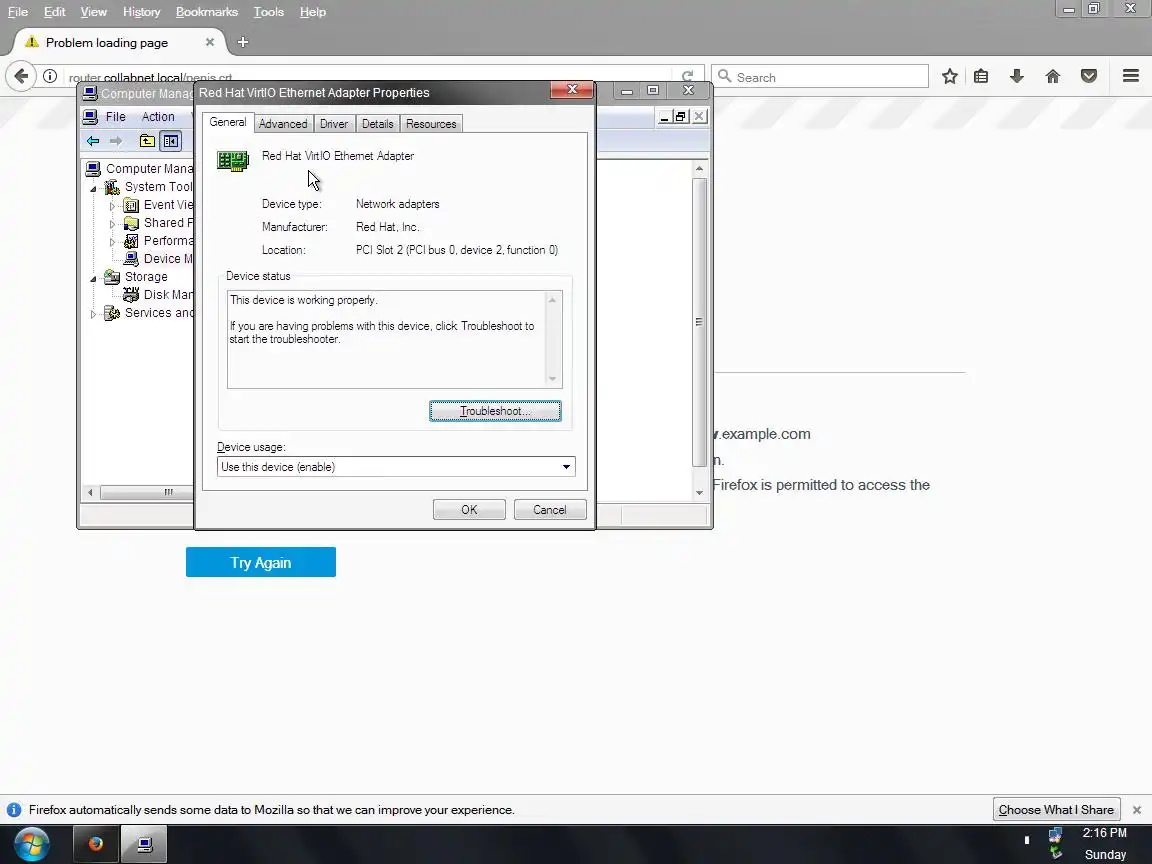This screenshot has height=864, width=1152.
Task: Open Firefox Bookmarks menu
Action: click(206, 12)
